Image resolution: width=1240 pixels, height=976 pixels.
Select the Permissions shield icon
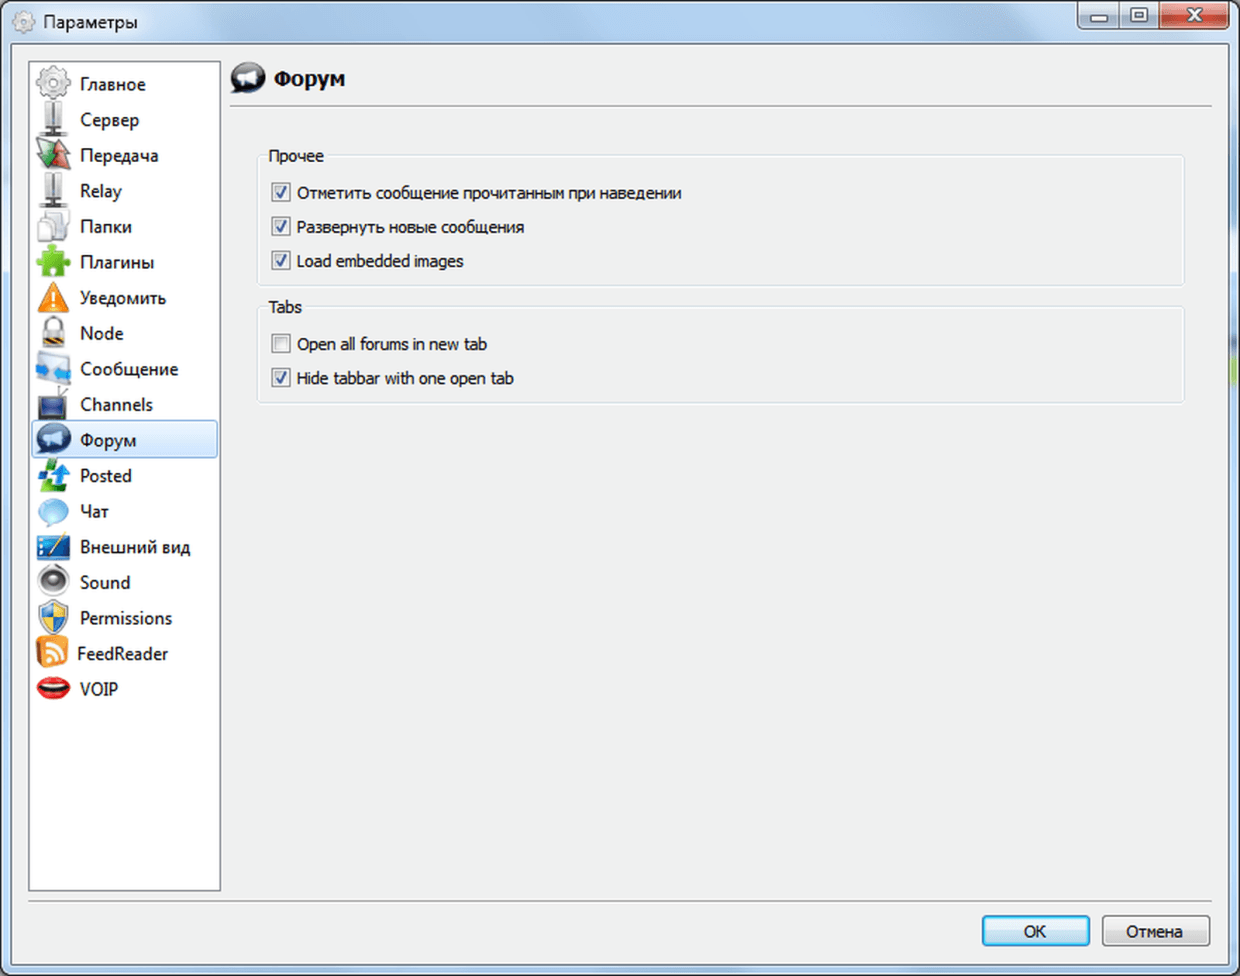click(x=53, y=618)
